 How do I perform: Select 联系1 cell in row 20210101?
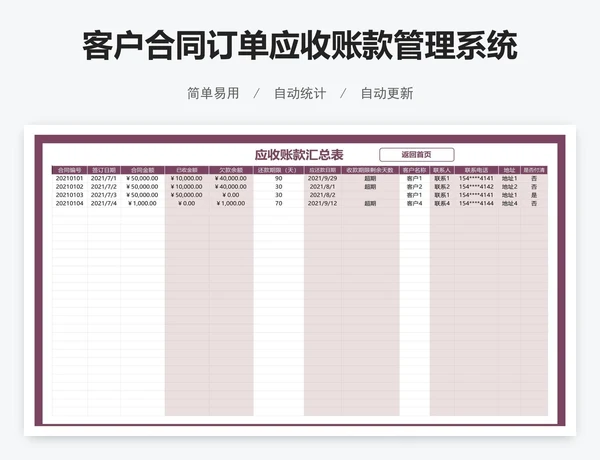coord(442,178)
